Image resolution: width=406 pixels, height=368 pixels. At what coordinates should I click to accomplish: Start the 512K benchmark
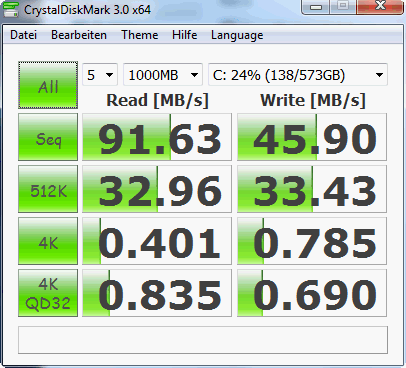48,189
